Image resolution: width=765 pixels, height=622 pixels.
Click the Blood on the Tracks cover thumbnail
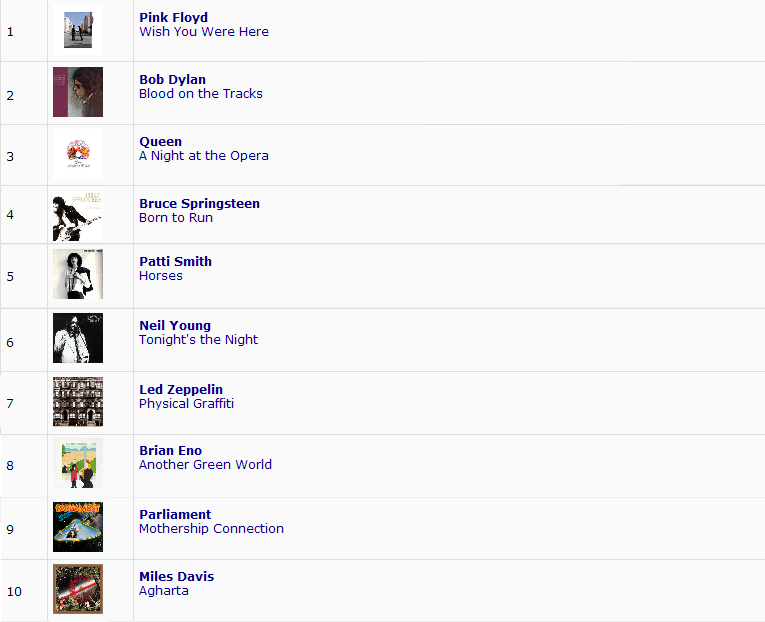78,92
